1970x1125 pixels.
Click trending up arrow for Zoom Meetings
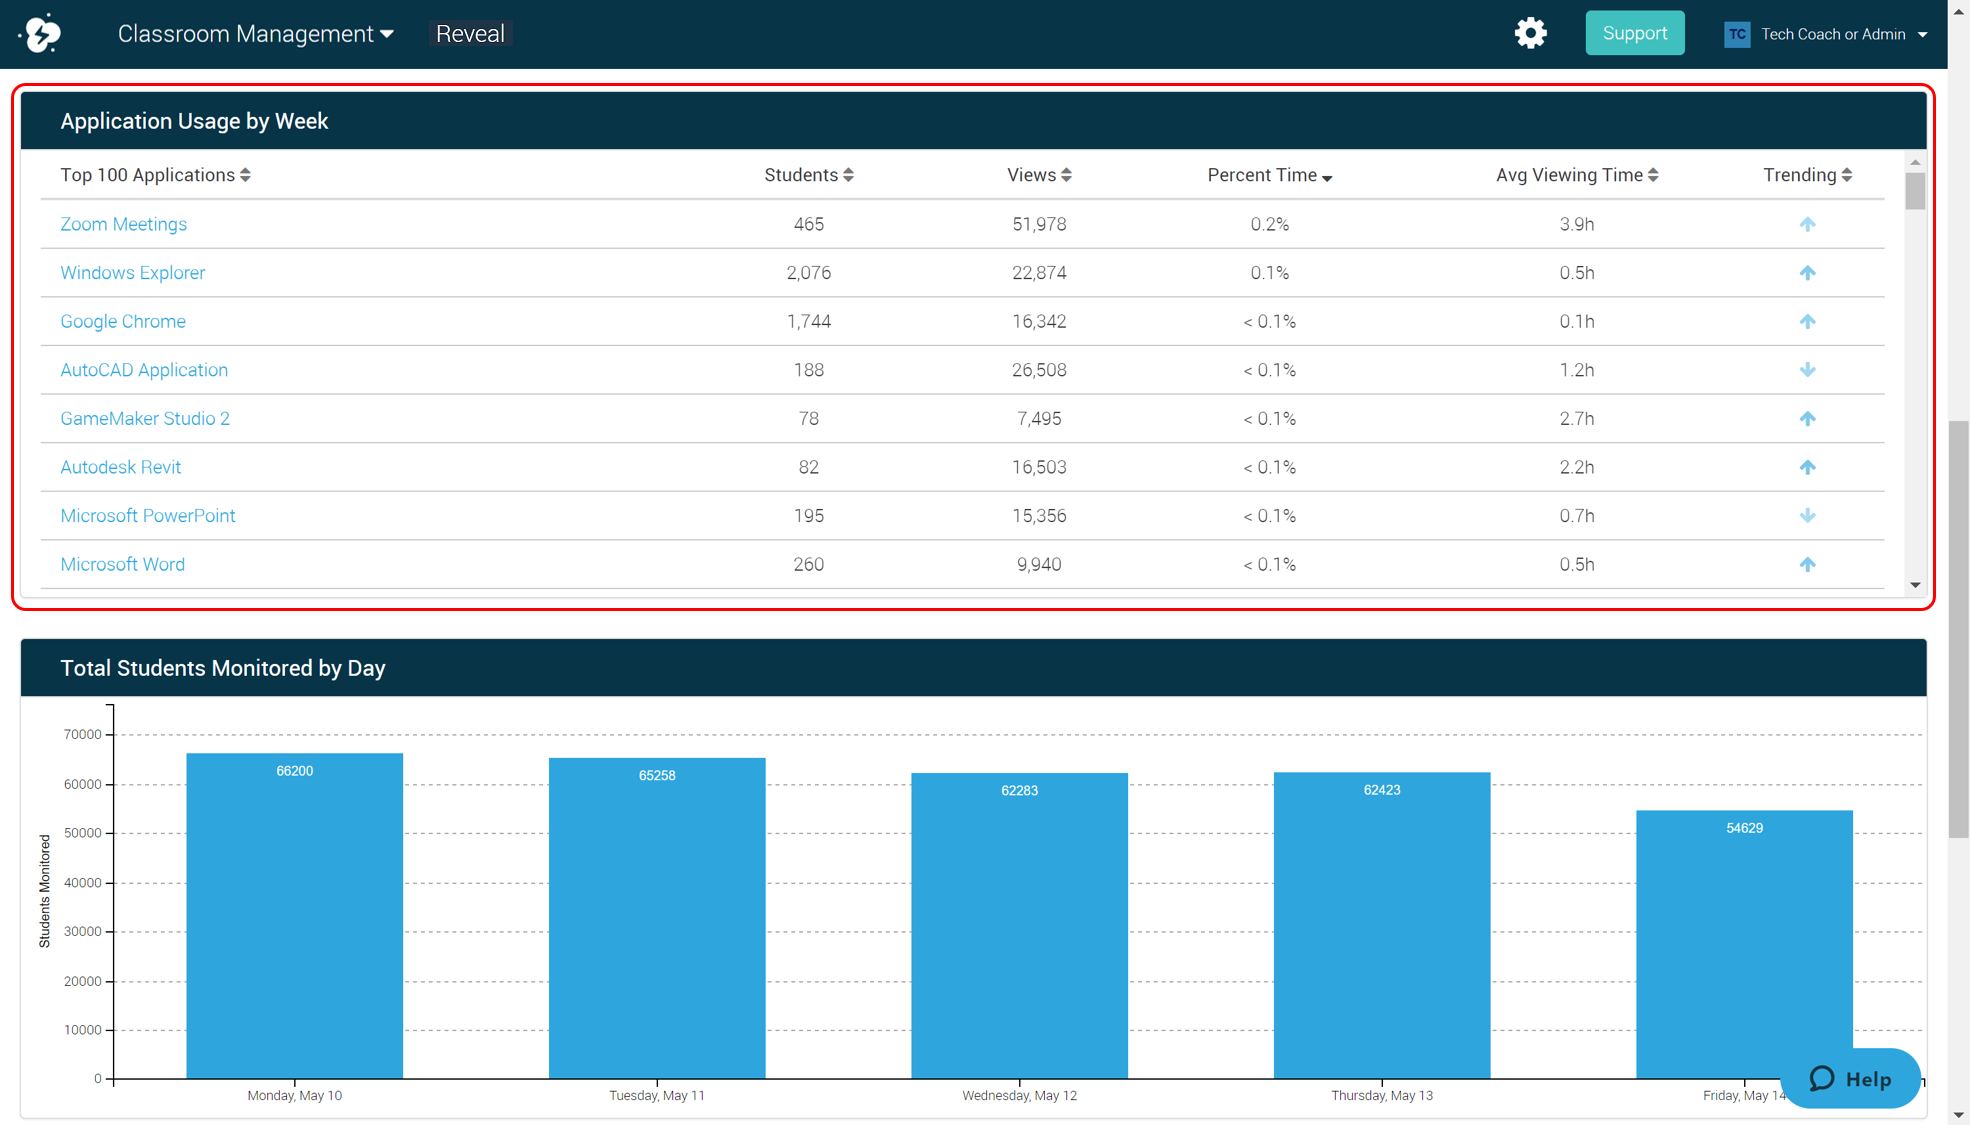click(x=1807, y=224)
